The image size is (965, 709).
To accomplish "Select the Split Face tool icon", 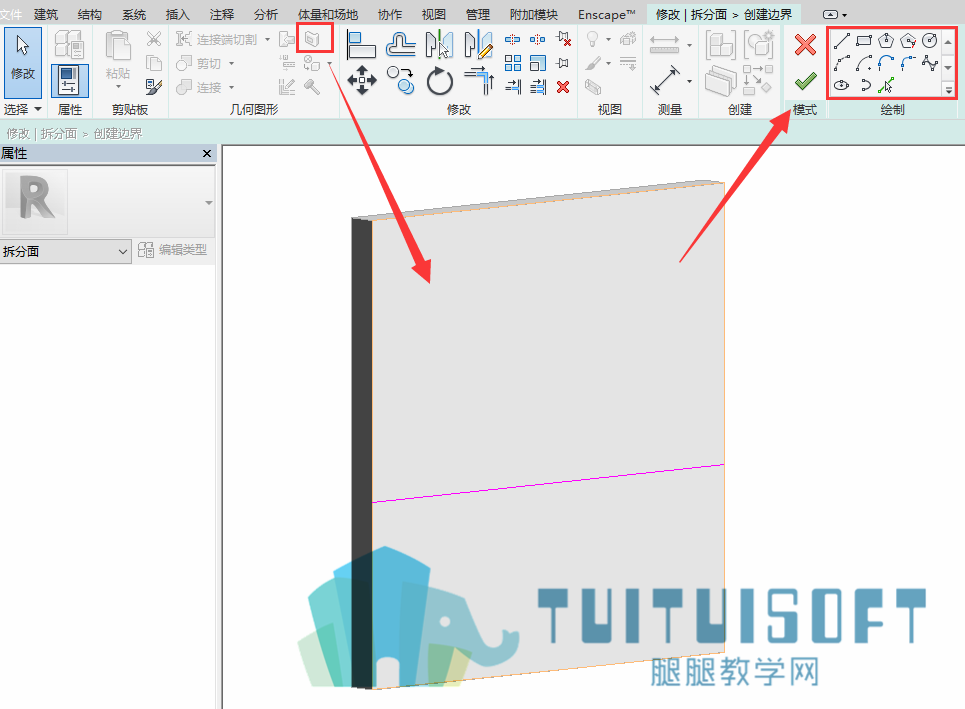I will pyautogui.click(x=313, y=39).
